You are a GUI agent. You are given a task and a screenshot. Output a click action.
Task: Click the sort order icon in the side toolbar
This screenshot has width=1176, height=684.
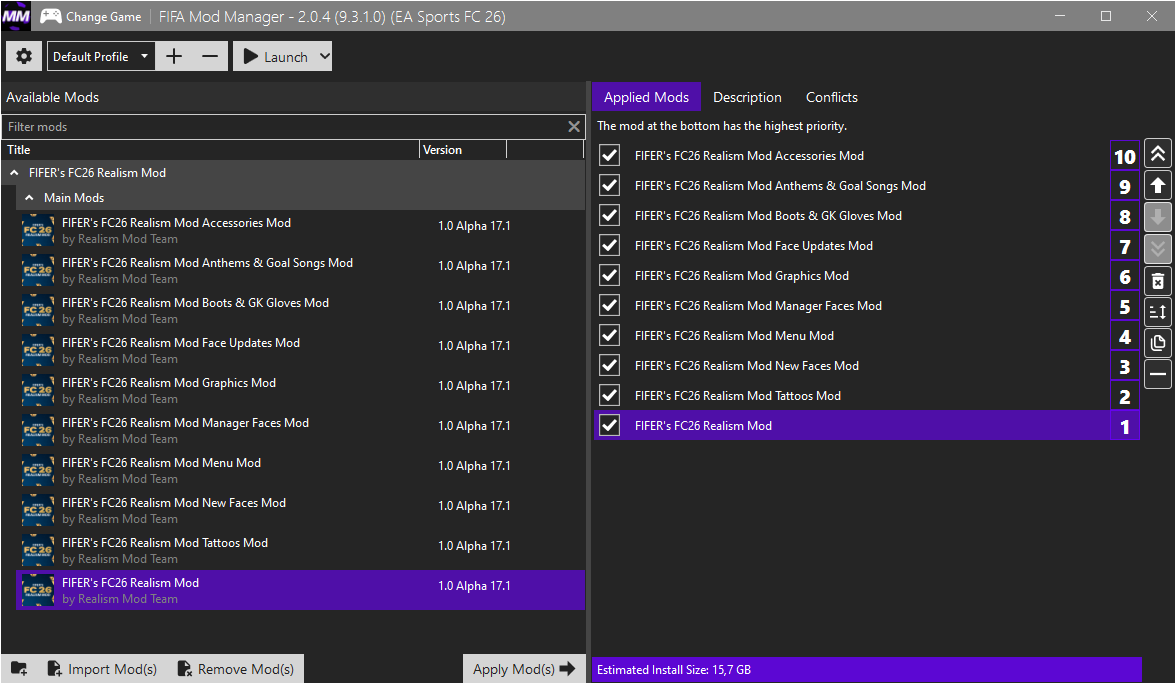[x=1158, y=312]
